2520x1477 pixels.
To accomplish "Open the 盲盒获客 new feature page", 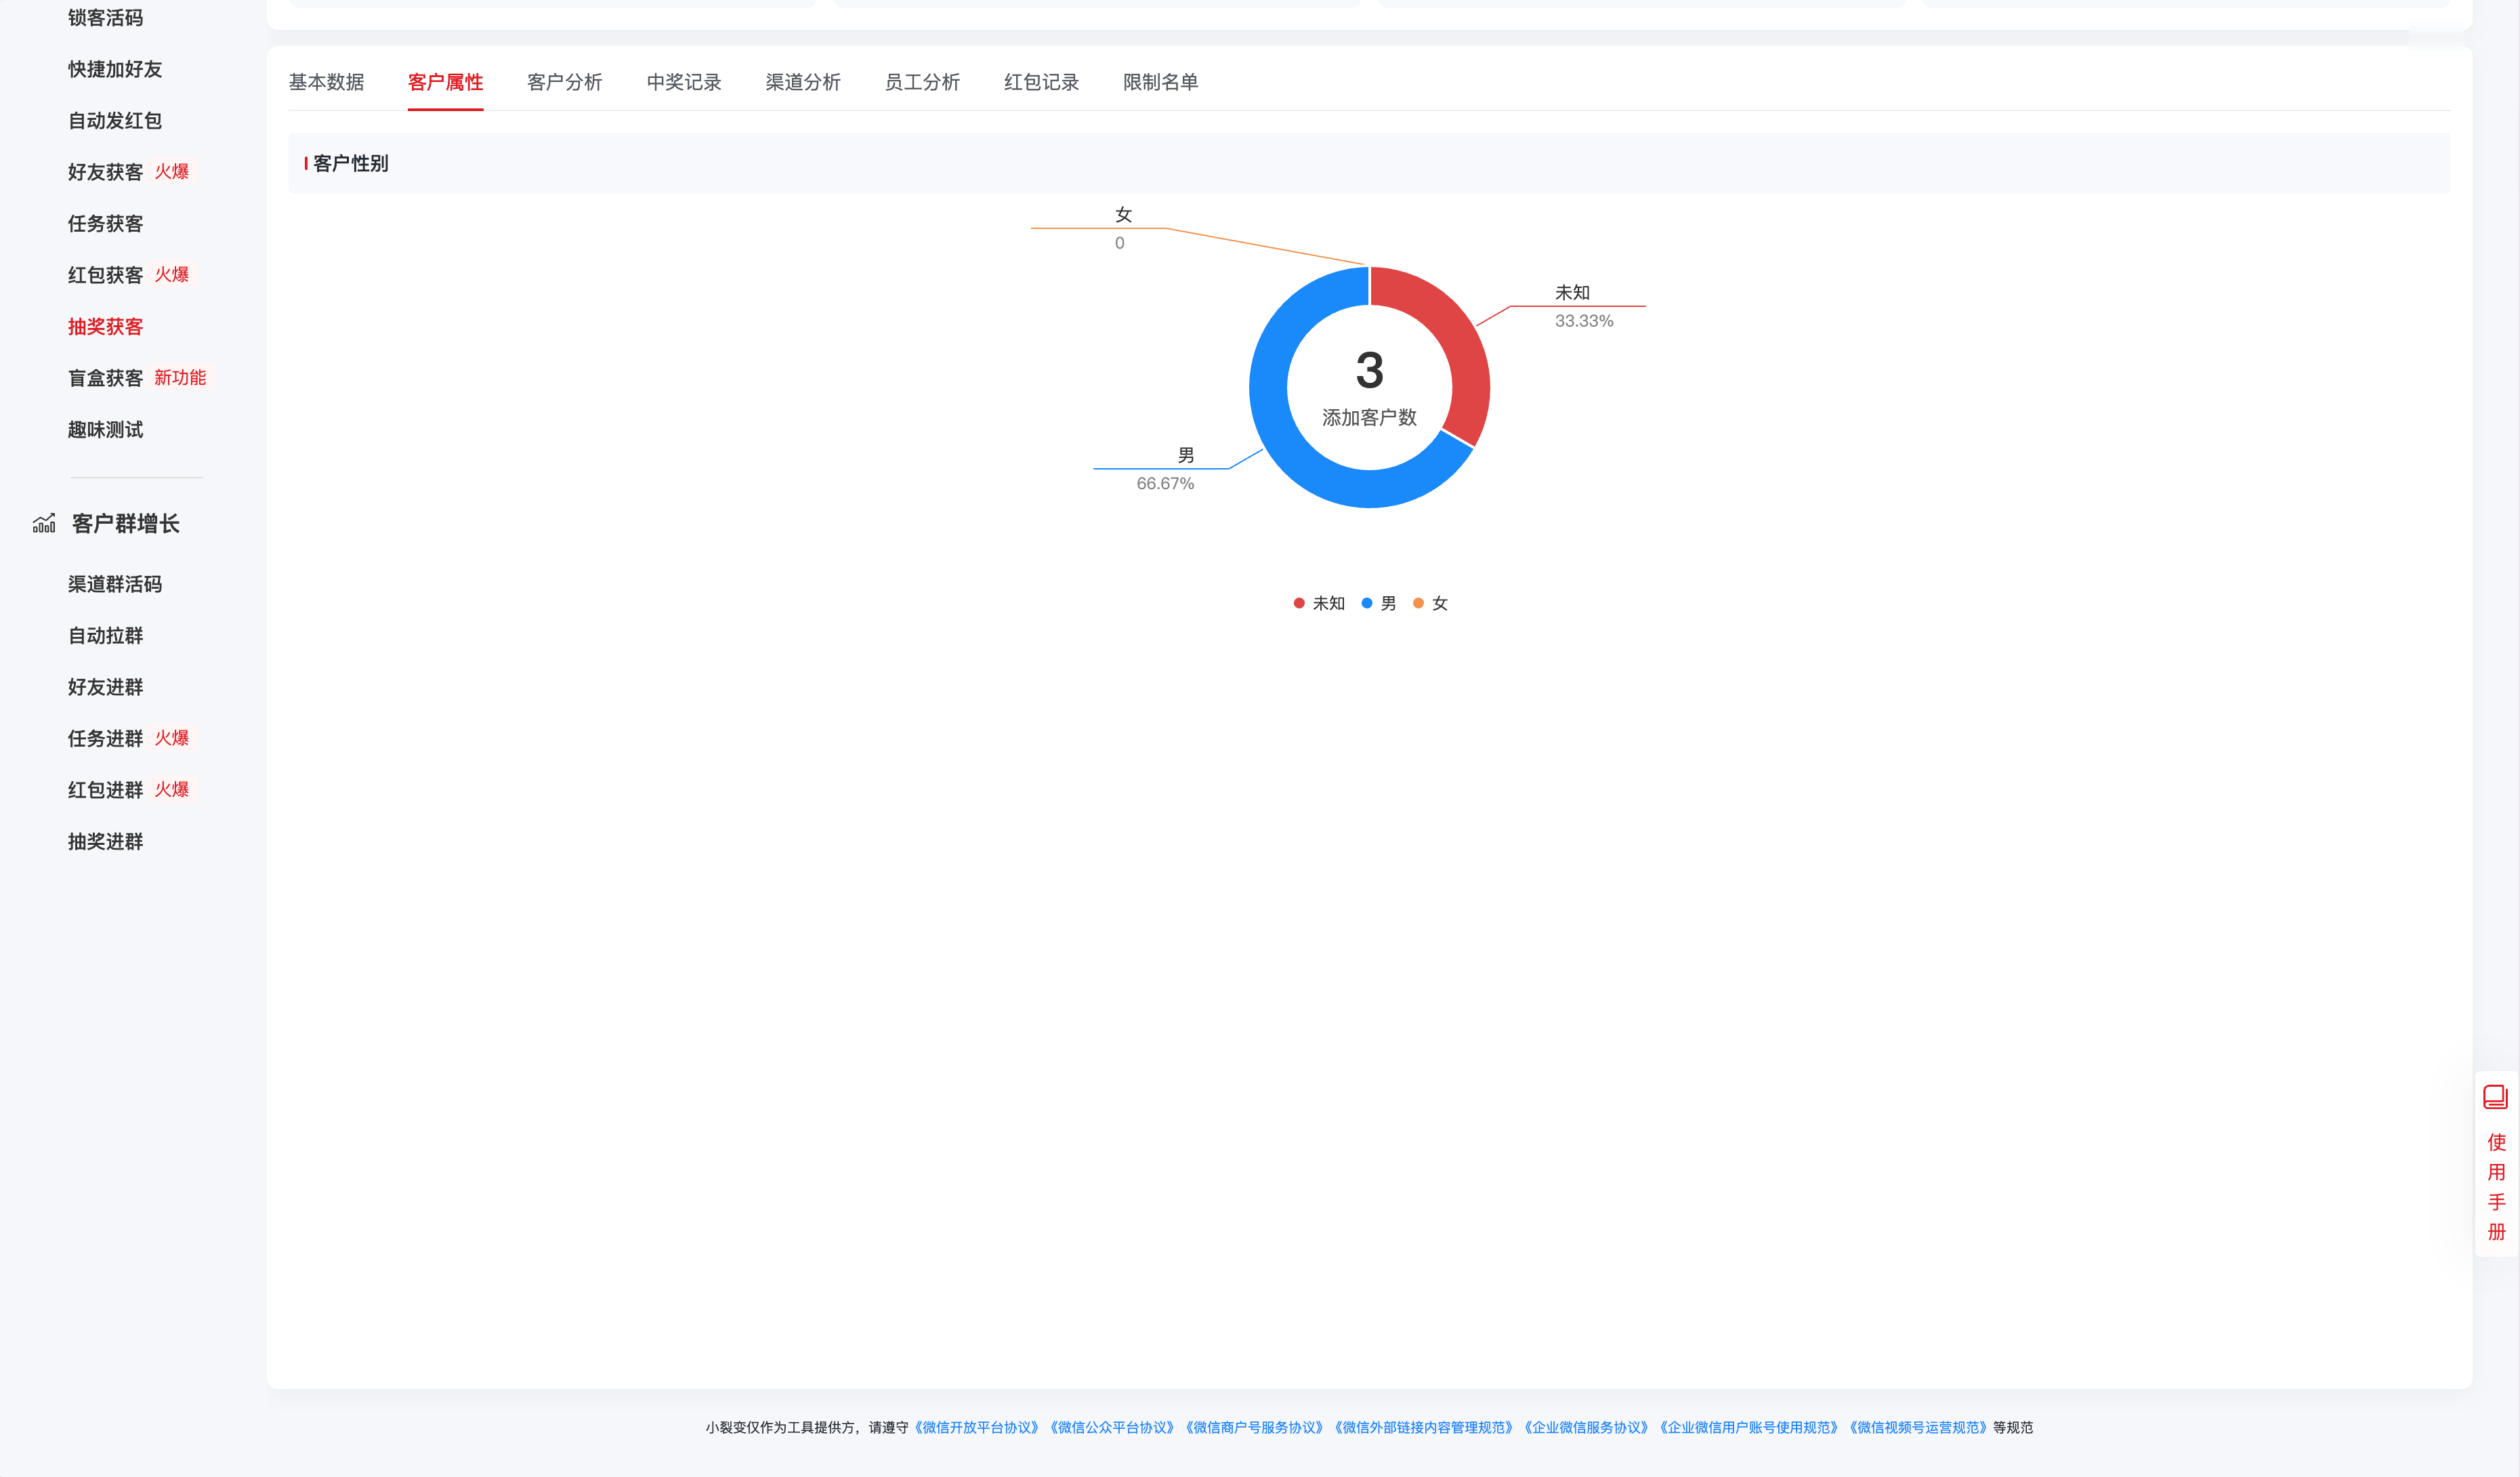I will pyautogui.click(x=105, y=378).
